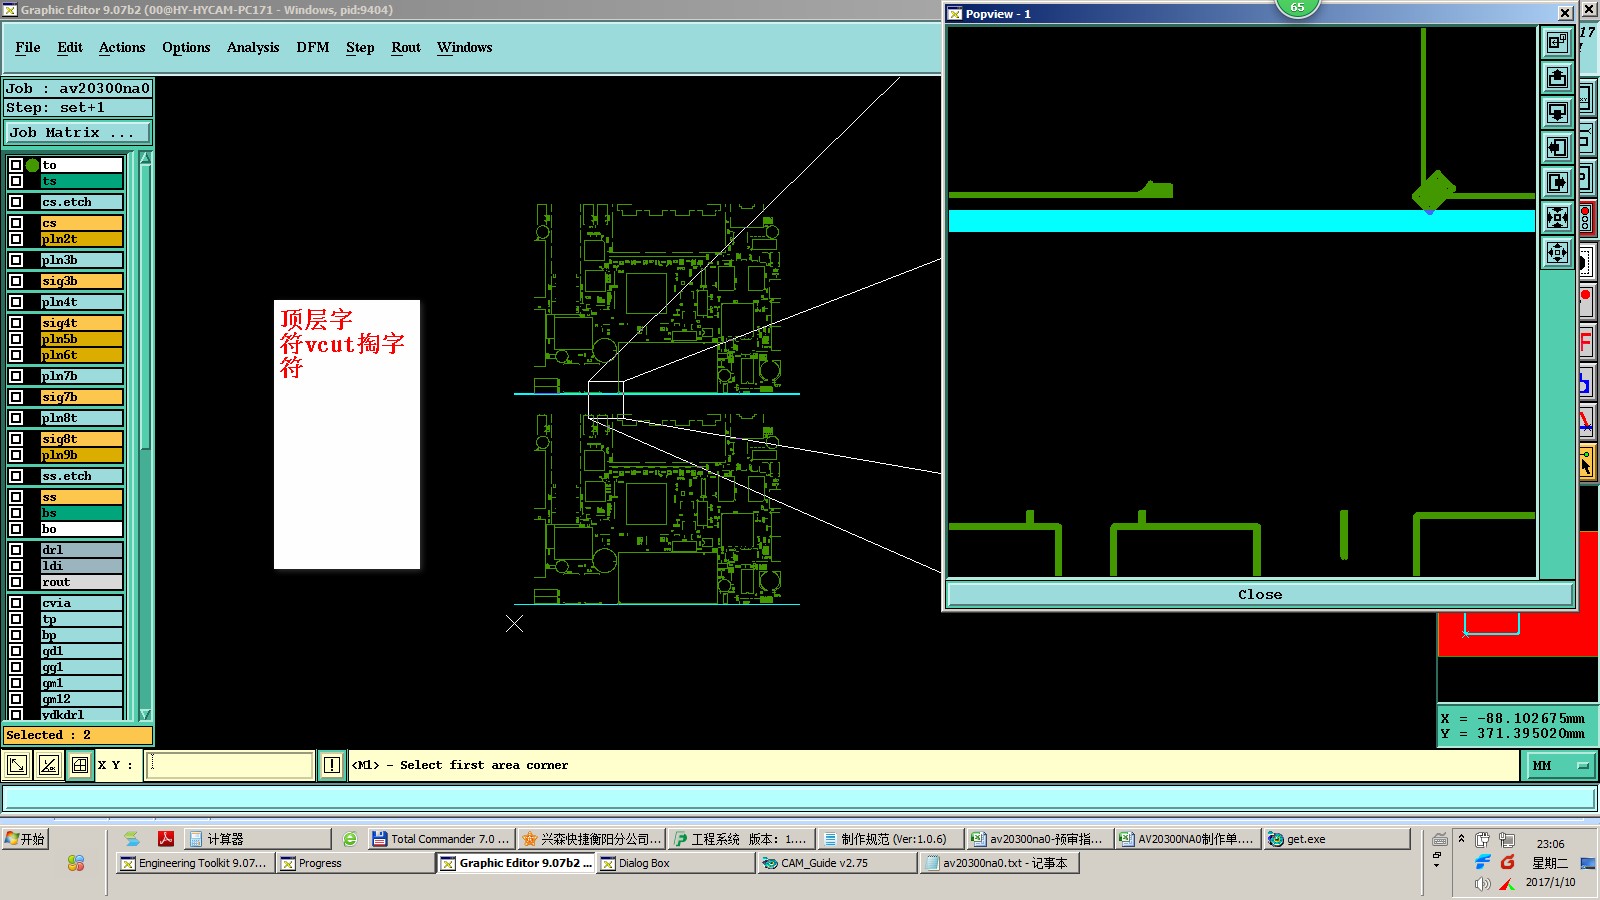
Task: Click the colorful four-dot icon under Start
Action: (x=76, y=862)
